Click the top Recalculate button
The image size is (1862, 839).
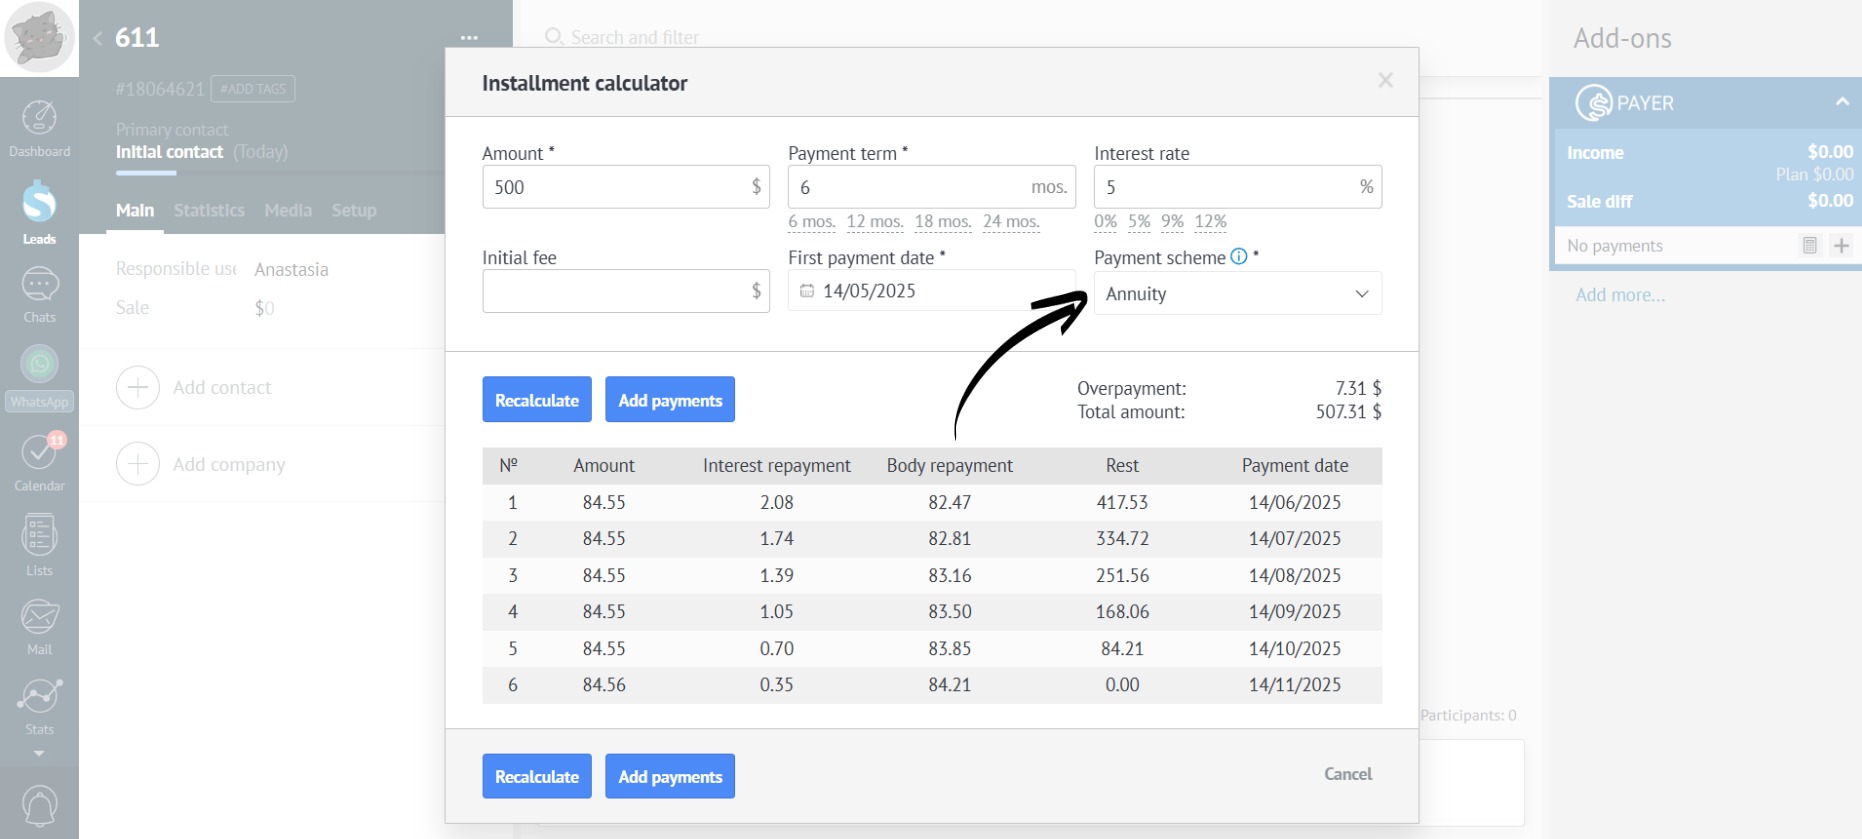[x=537, y=400]
